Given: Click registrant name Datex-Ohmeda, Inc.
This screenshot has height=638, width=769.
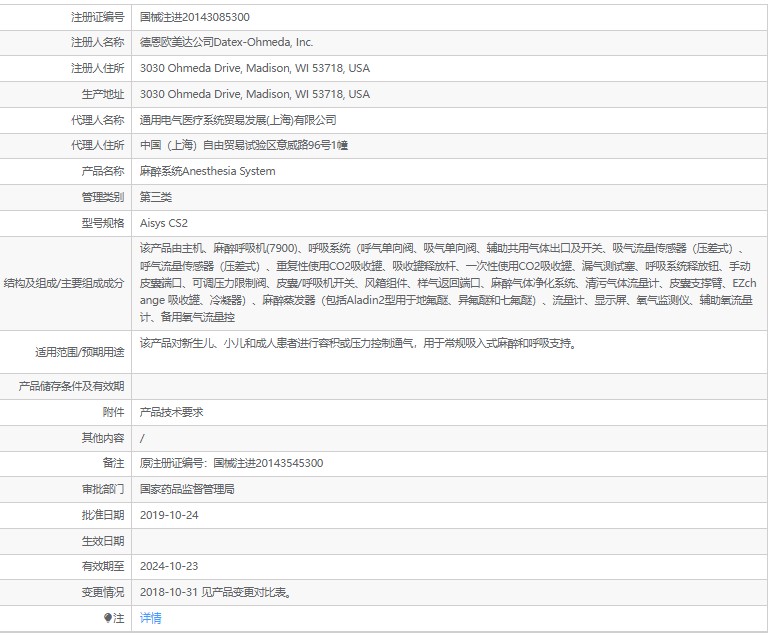Looking at the screenshot, I should click(x=226, y=42).
